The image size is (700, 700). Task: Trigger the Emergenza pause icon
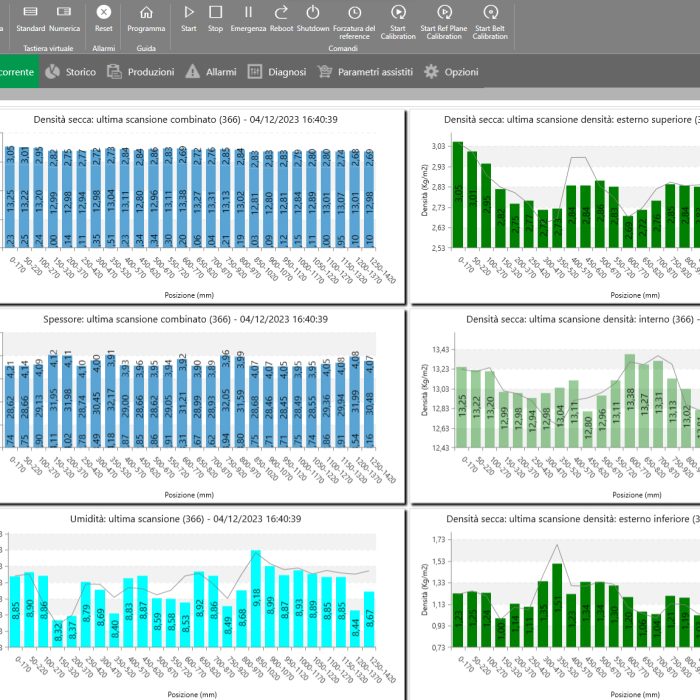click(x=248, y=13)
